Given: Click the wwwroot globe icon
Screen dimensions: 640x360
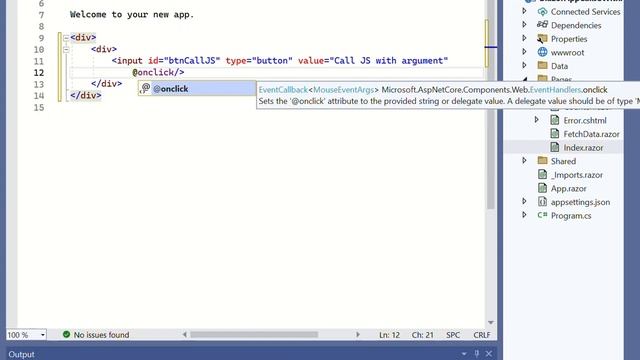Looking at the screenshot, I should point(542,52).
